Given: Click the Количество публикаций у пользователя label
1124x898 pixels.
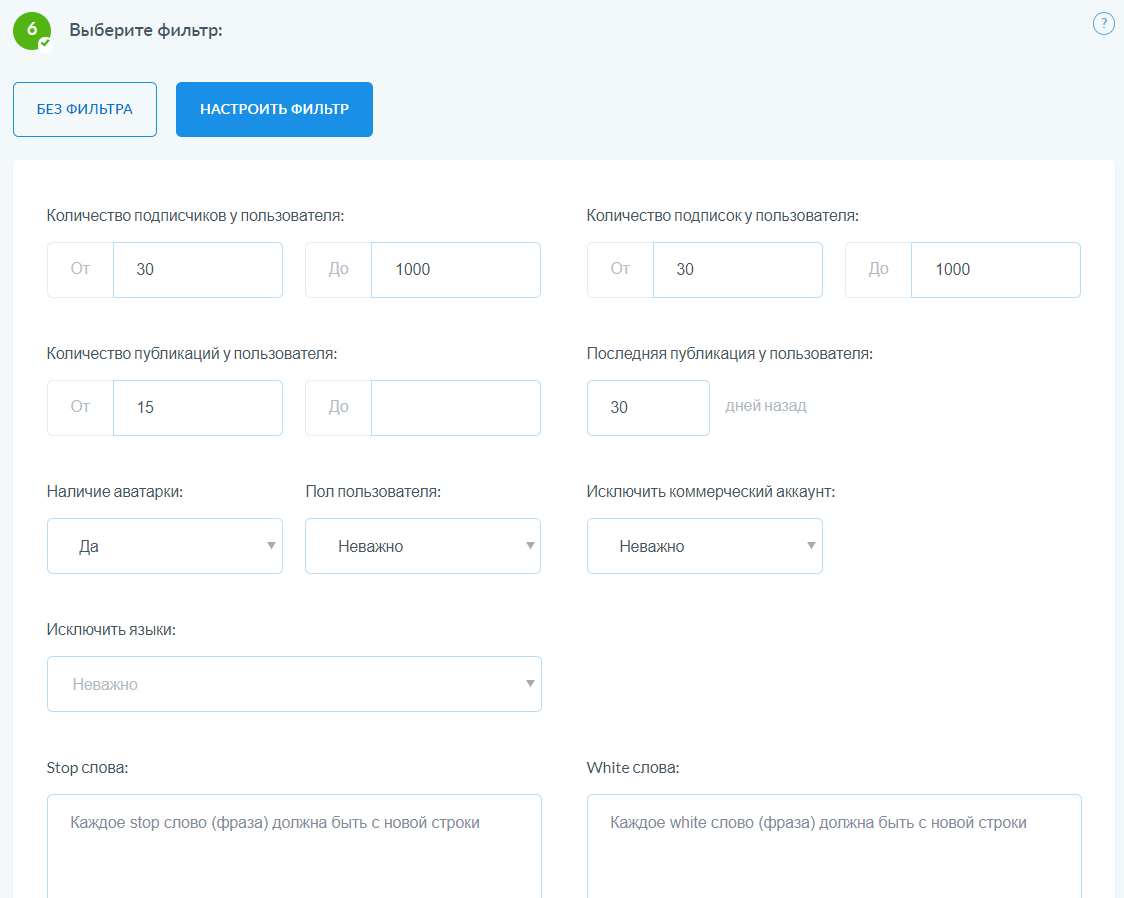Looking at the screenshot, I should click(x=191, y=354).
